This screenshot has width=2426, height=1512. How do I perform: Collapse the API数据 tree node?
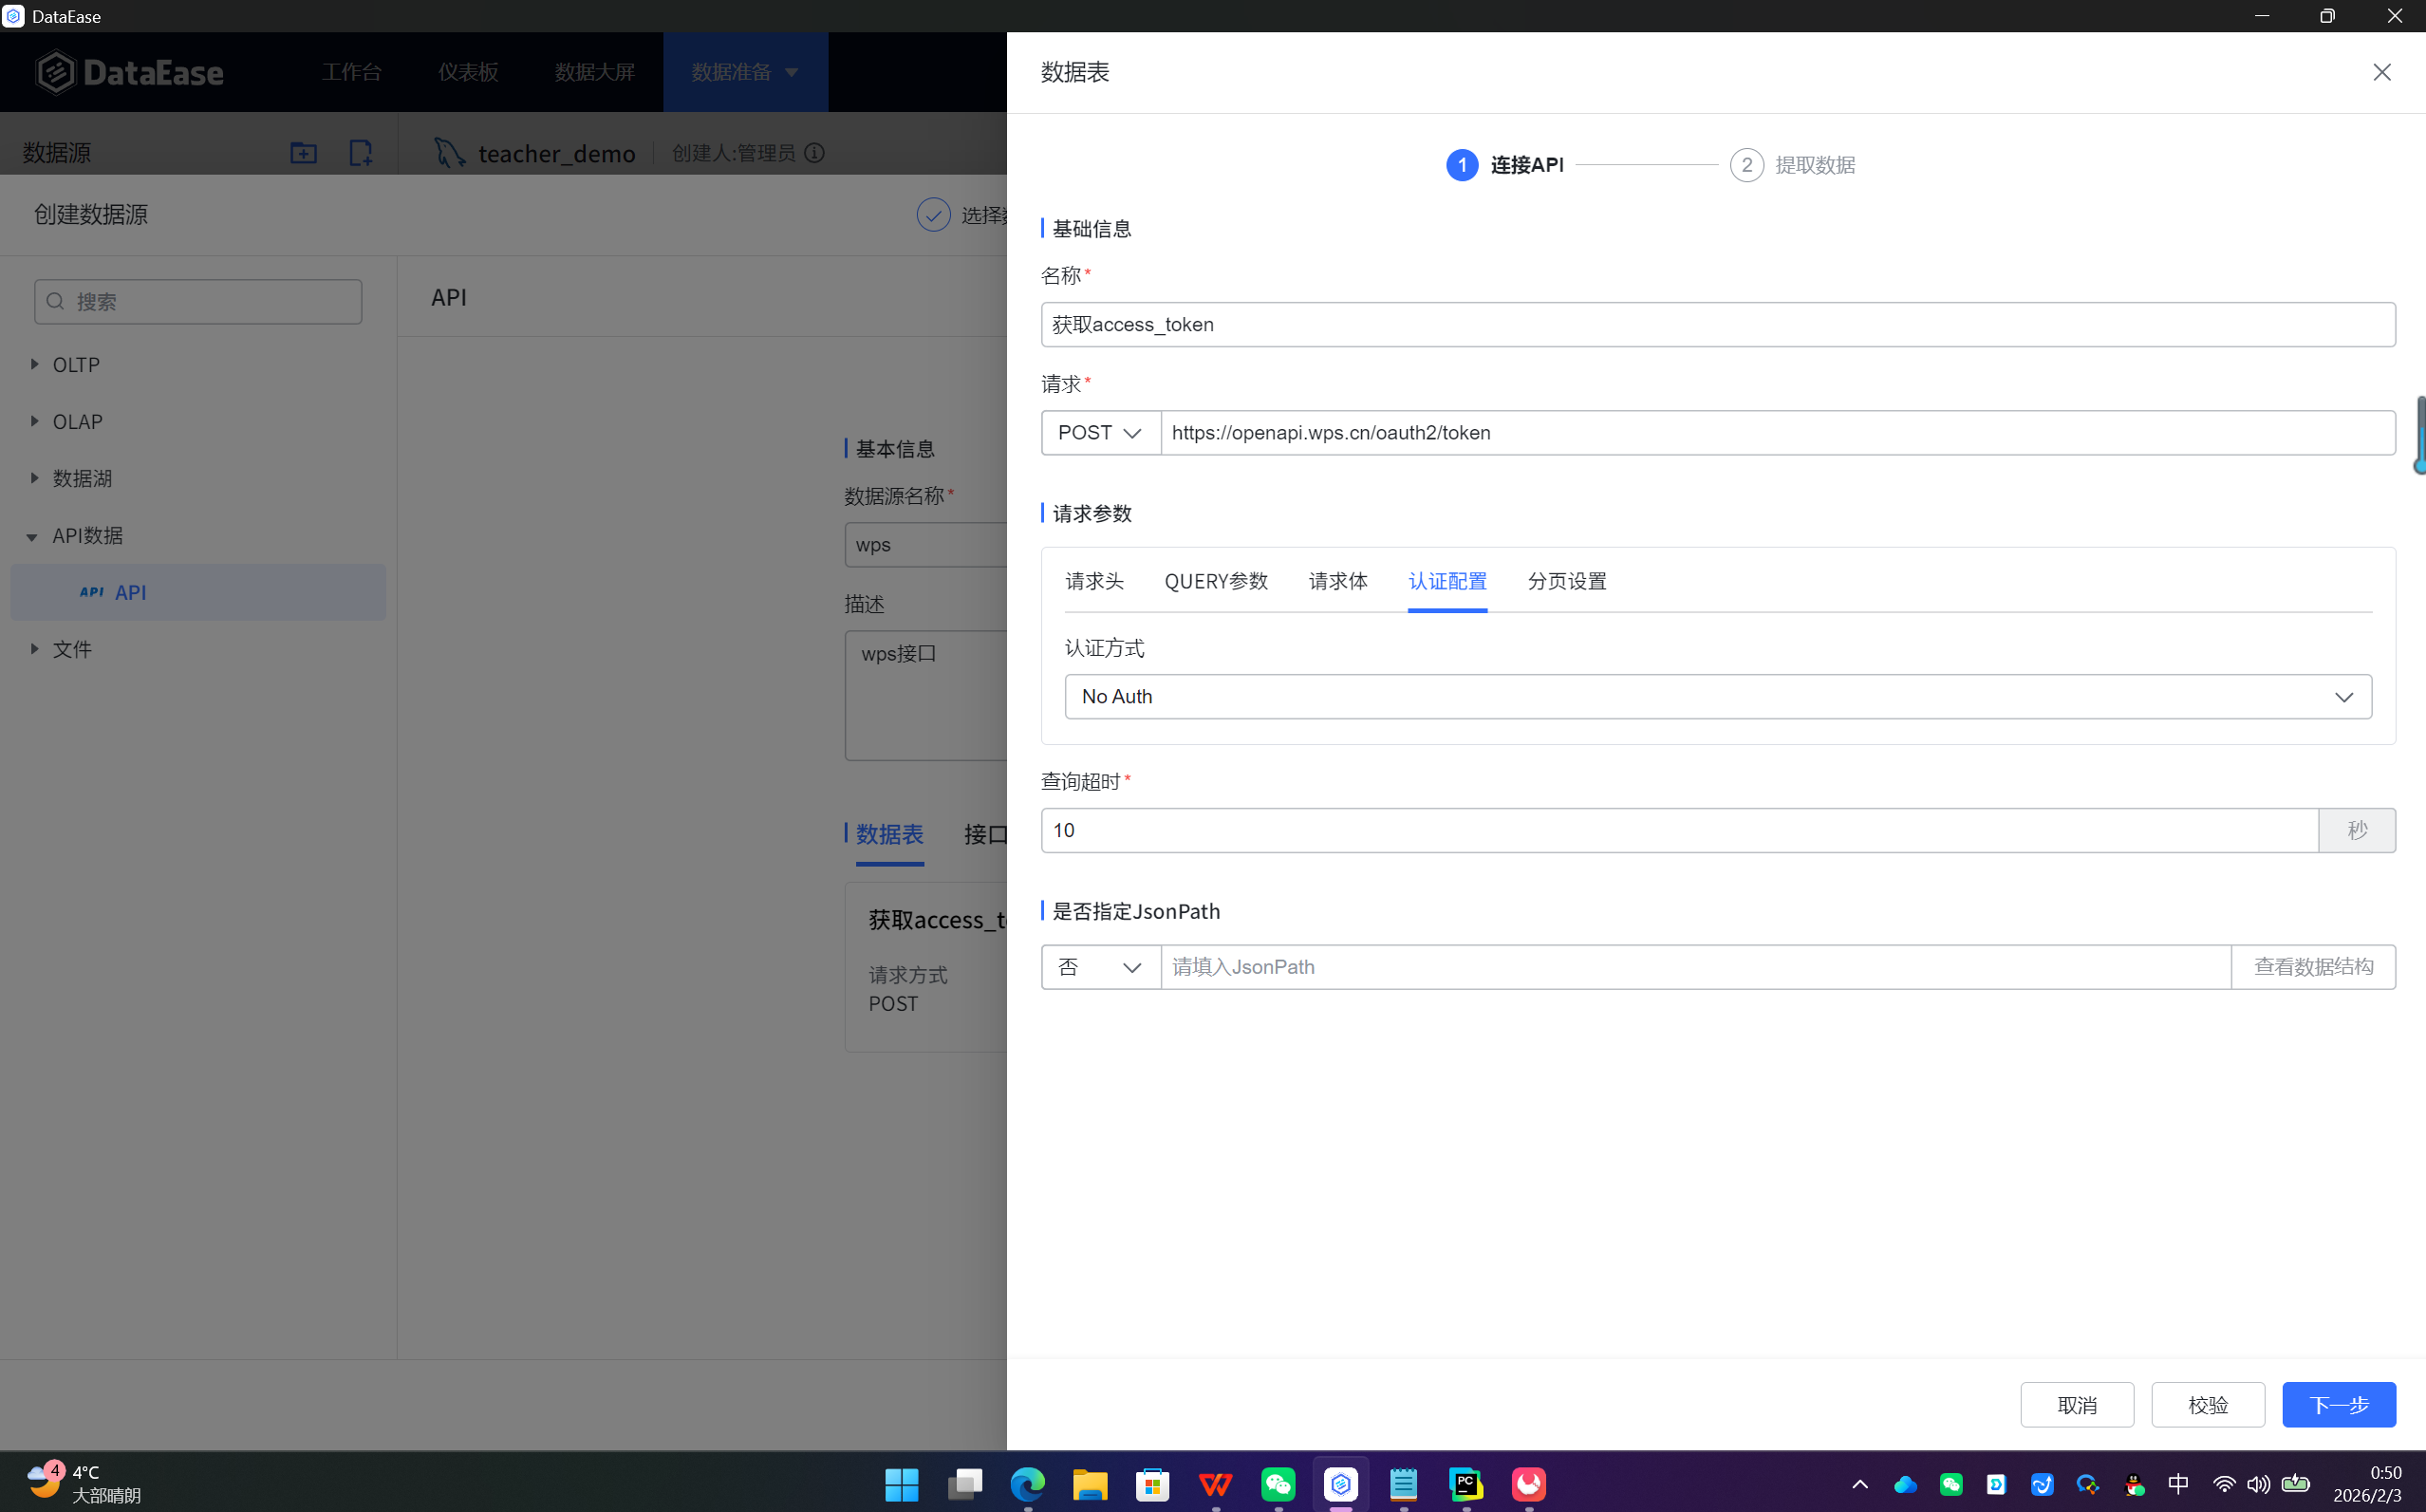32,537
